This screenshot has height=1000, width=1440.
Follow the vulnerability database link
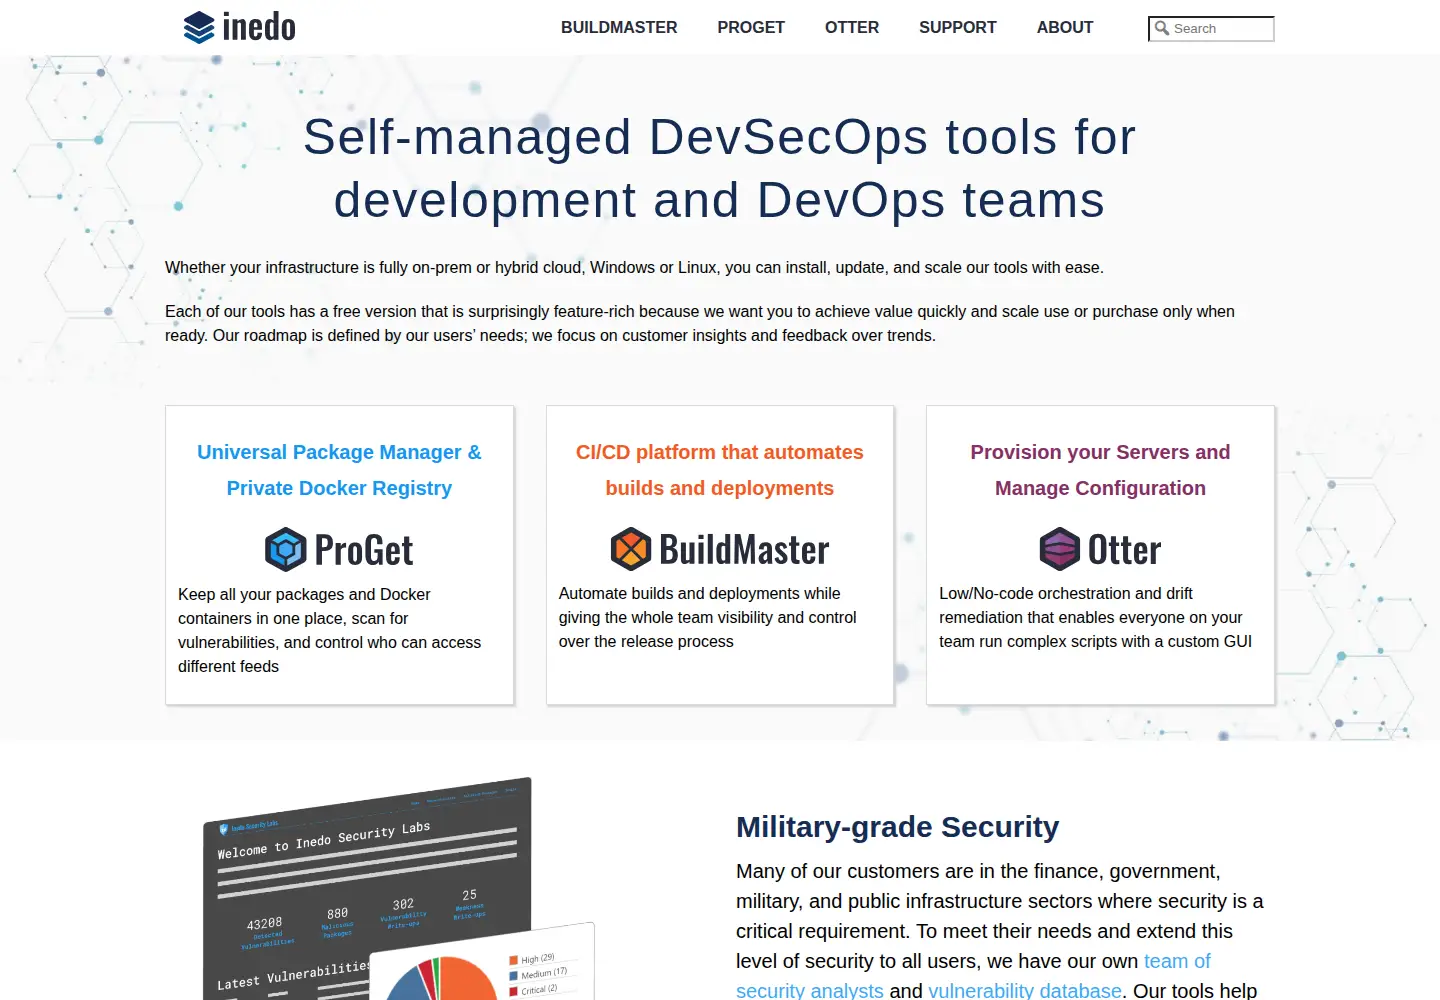coord(1025,990)
